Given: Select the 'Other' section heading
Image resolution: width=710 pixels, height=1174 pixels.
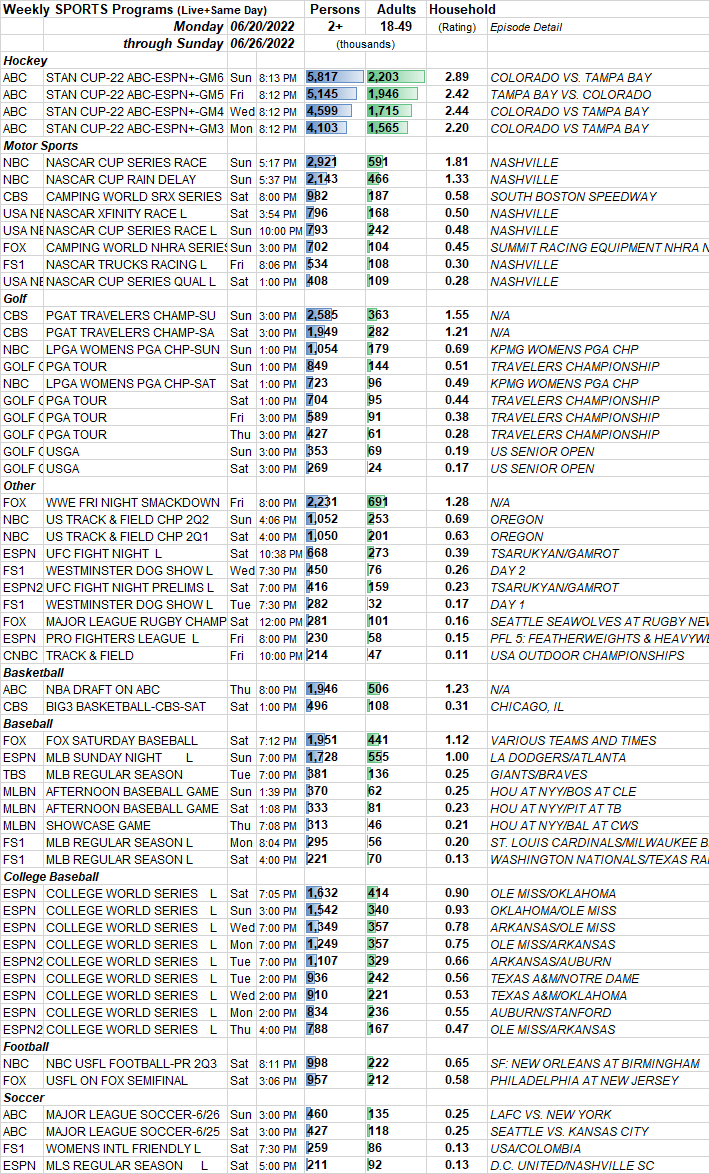Looking at the screenshot, I should [x=18, y=485].
